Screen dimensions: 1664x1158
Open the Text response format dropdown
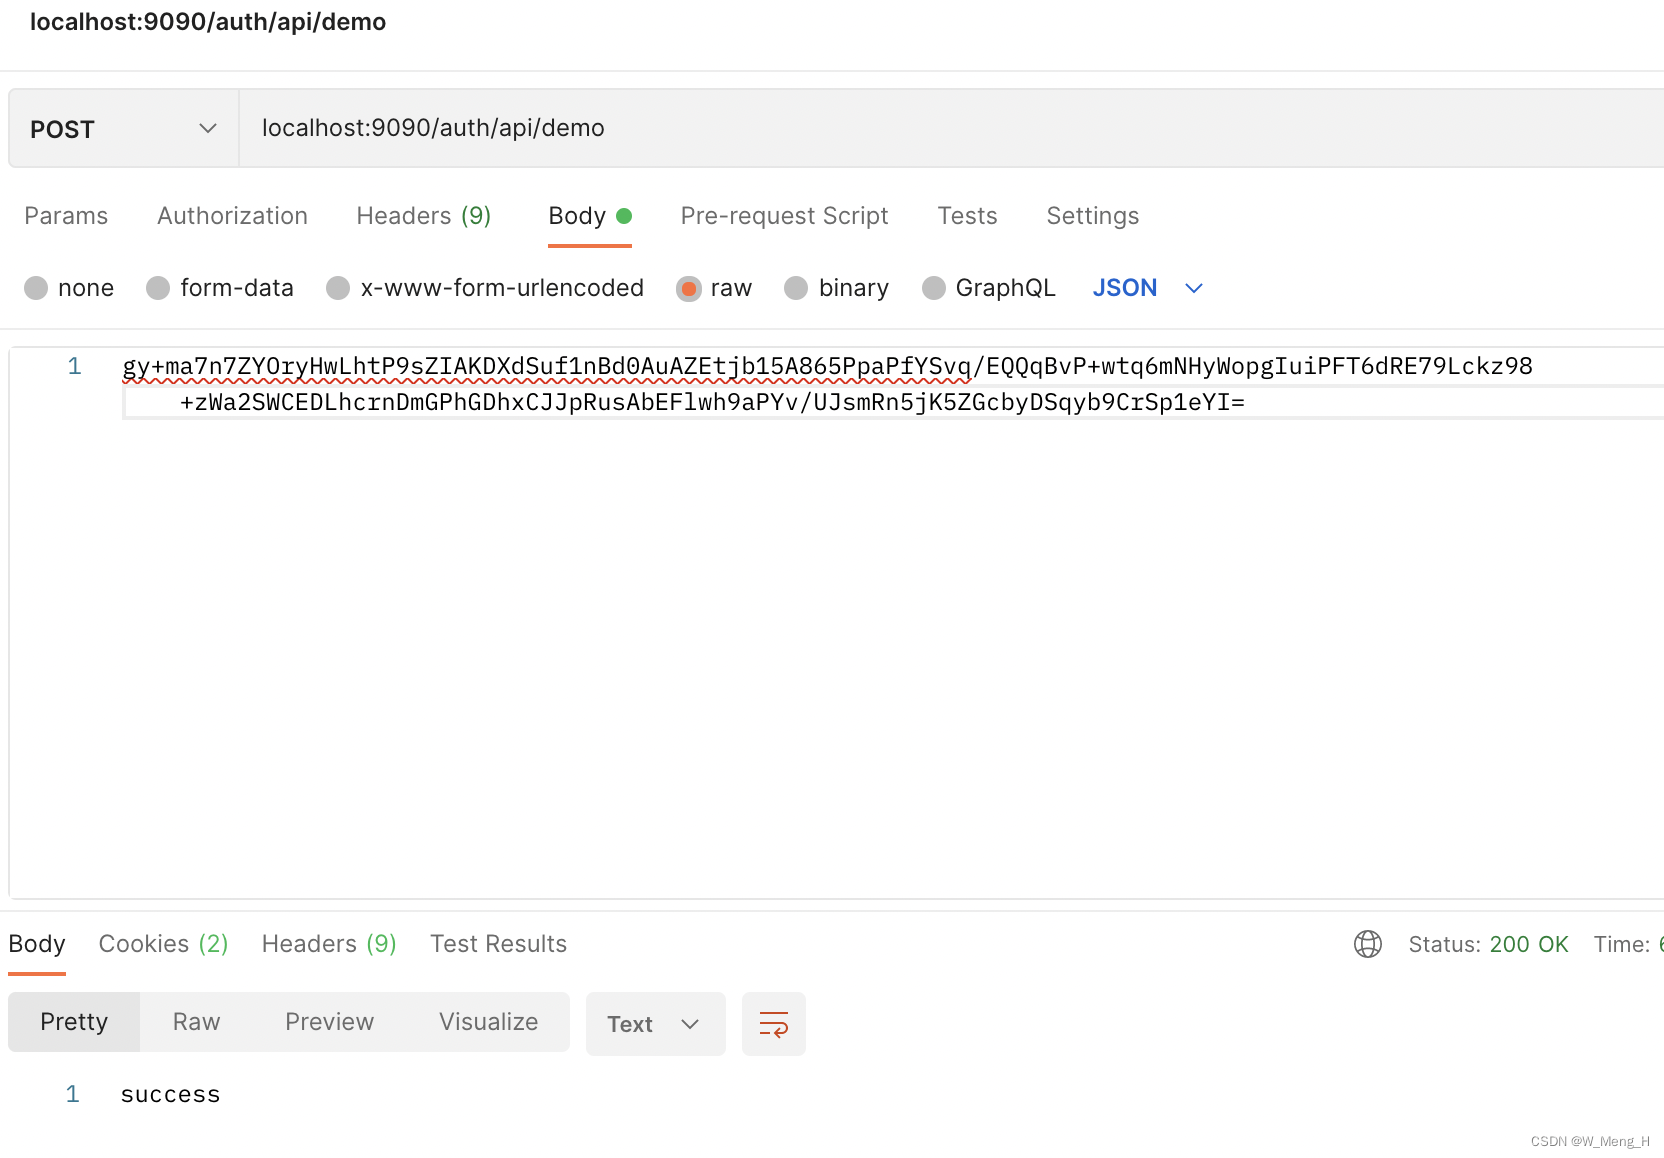[x=655, y=1024]
